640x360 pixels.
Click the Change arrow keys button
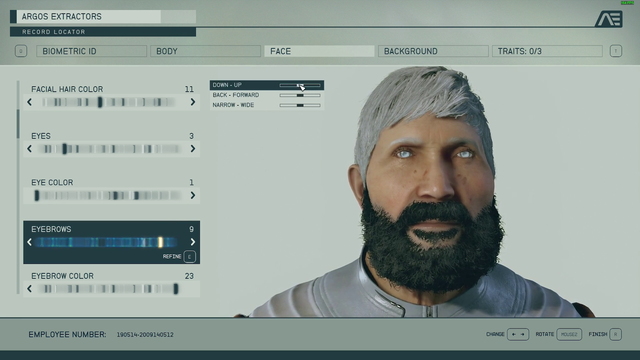coord(518,334)
